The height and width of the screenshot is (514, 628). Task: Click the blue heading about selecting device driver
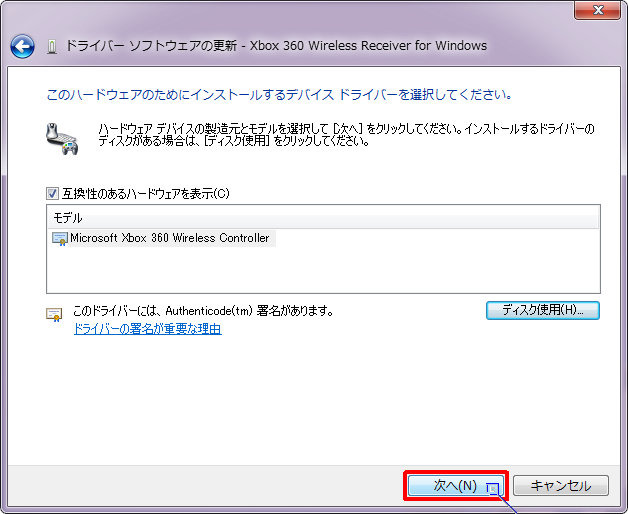[279, 95]
